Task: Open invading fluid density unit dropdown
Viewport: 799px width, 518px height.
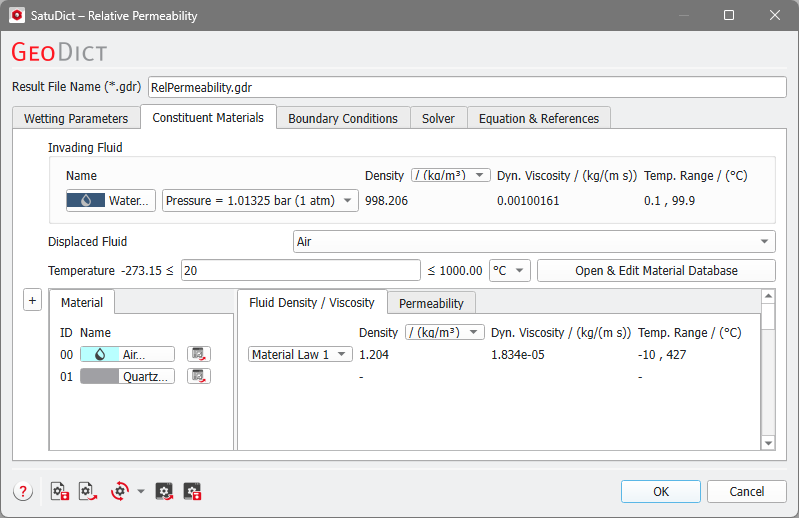Action: coord(451,175)
